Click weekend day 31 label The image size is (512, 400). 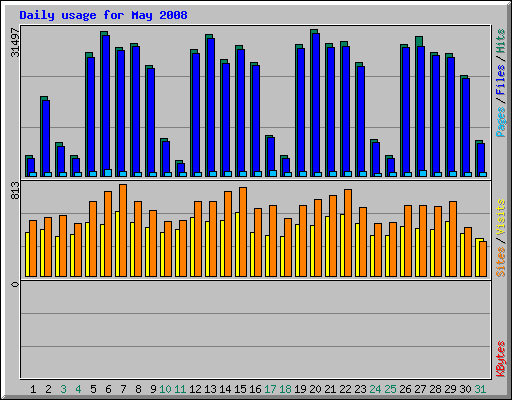480,389
